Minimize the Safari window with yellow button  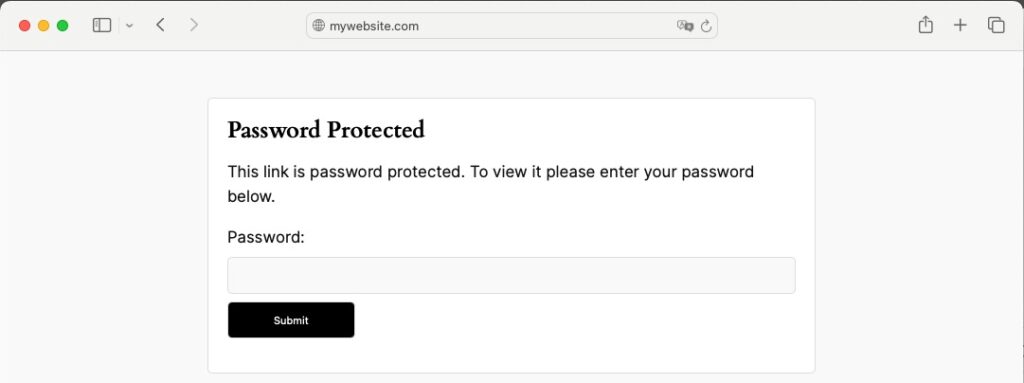point(44,25)
